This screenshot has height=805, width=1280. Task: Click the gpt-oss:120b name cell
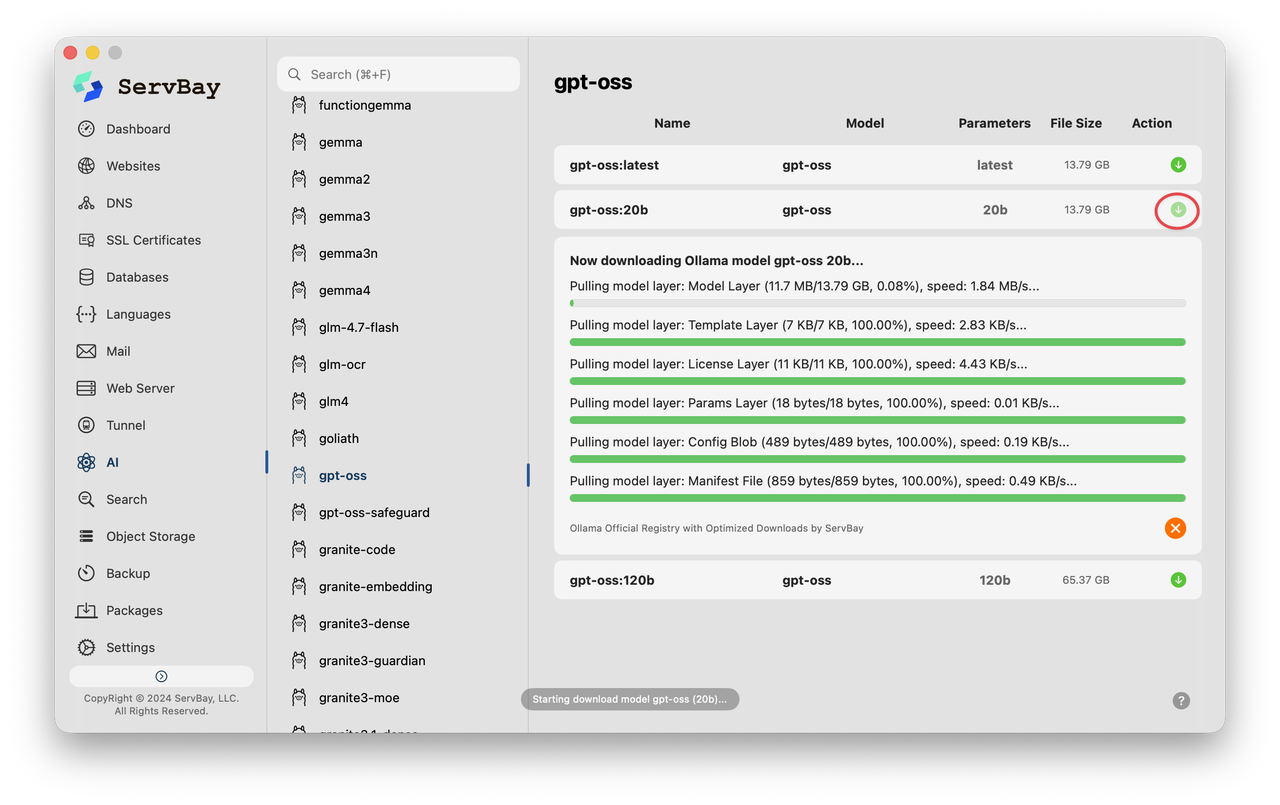[612, 580]
